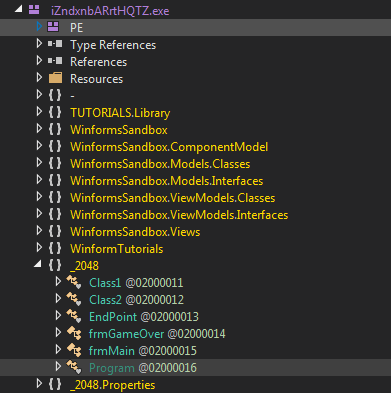This screenshot has width=391, height=393.
Task: Expand the TUTORIALS.Library namespace arrow
Action: click(39, 111)
